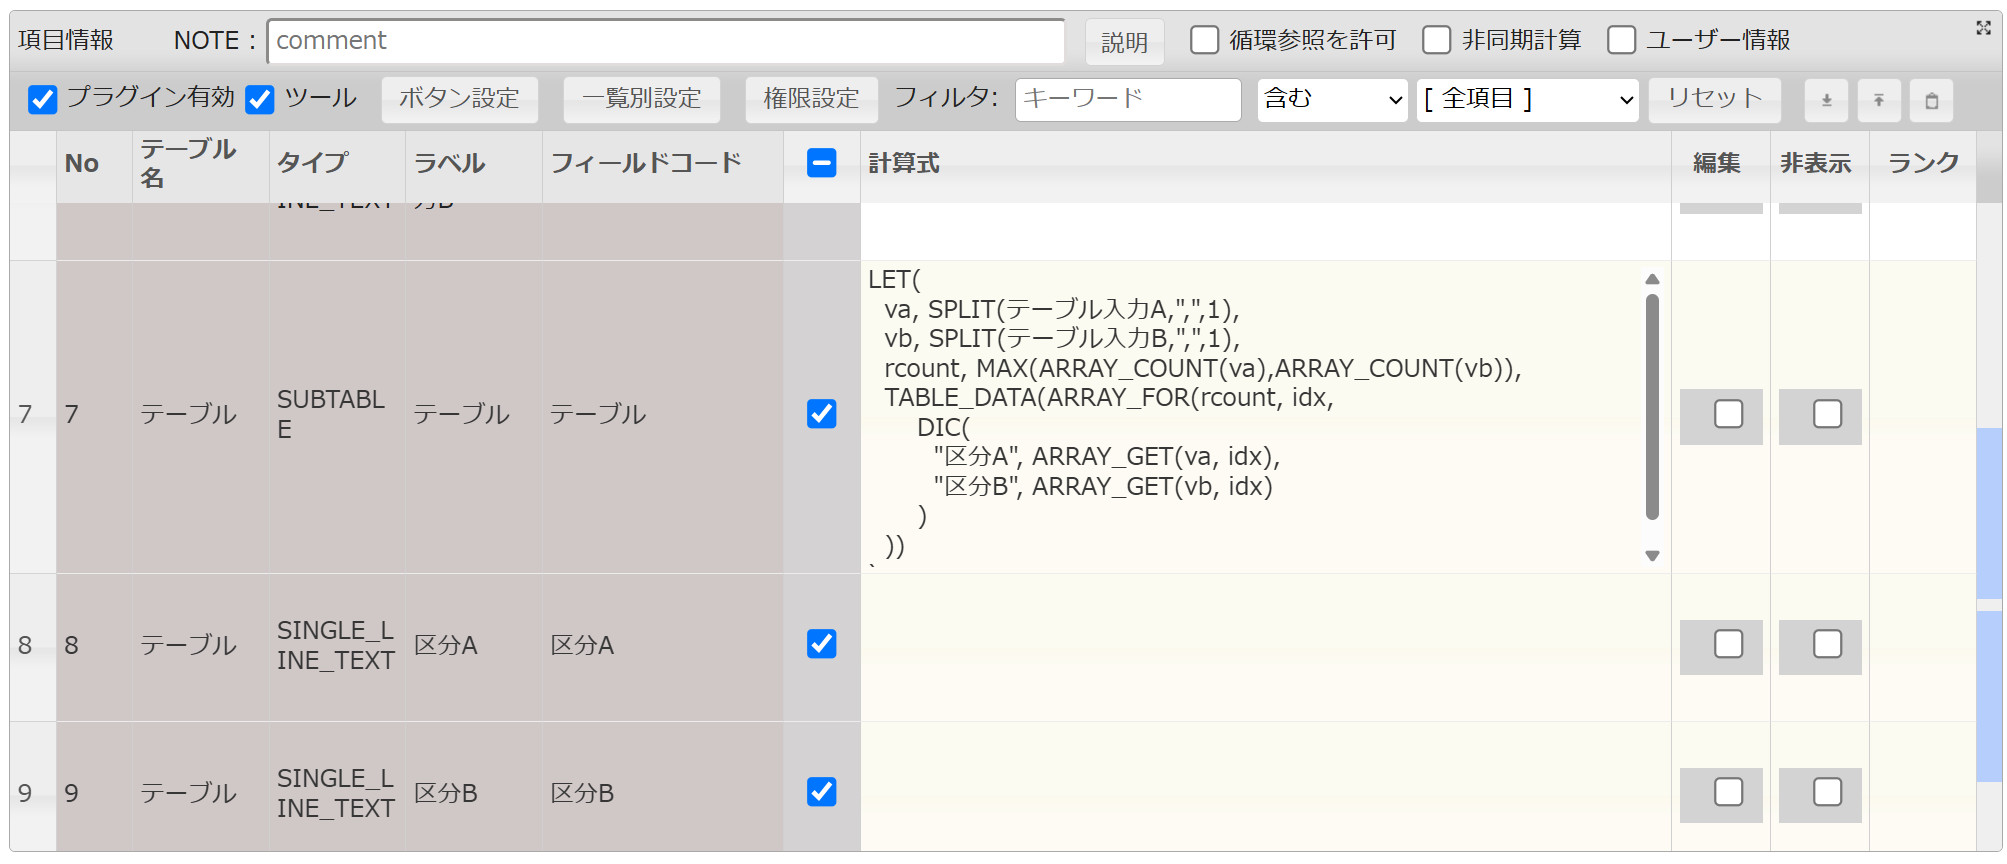Open 権限設定 settings
2007x864 pixels.
point(811,99)
